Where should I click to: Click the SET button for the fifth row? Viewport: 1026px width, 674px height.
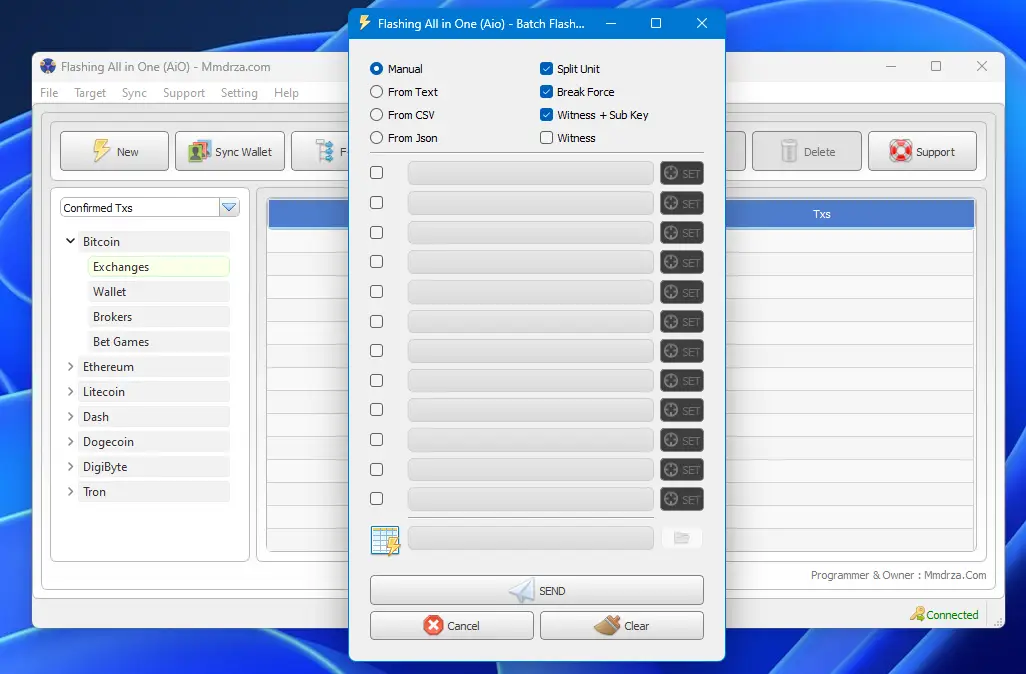682,293
